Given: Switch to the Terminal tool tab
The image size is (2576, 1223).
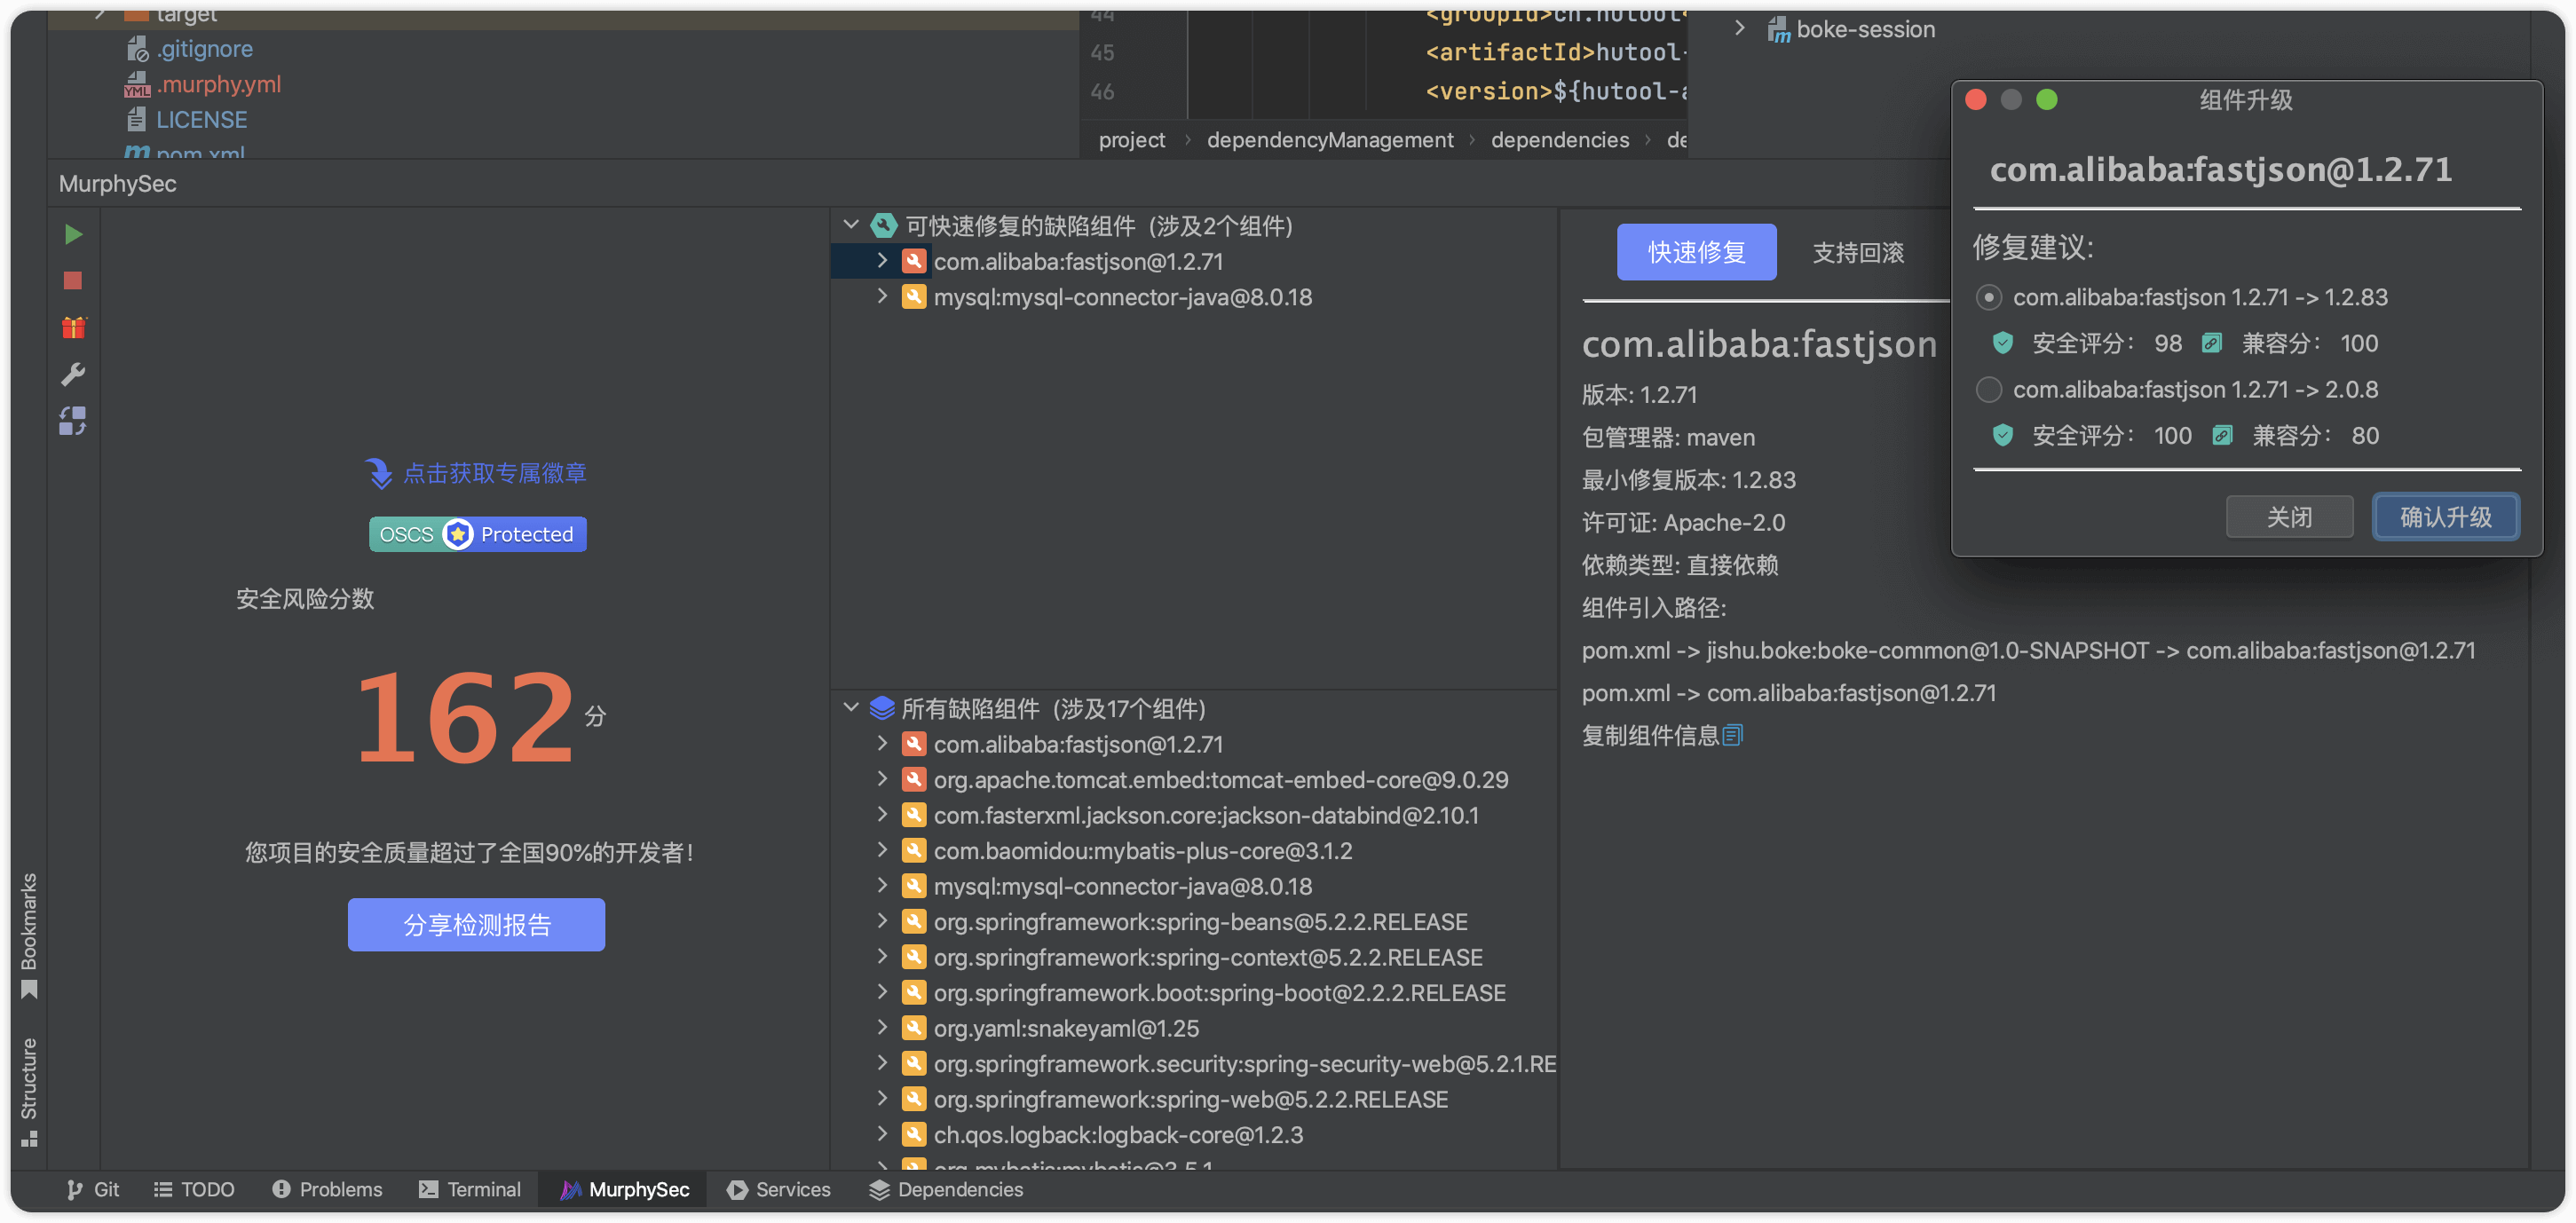Looking at the screenshot, I should [470, 1189].
